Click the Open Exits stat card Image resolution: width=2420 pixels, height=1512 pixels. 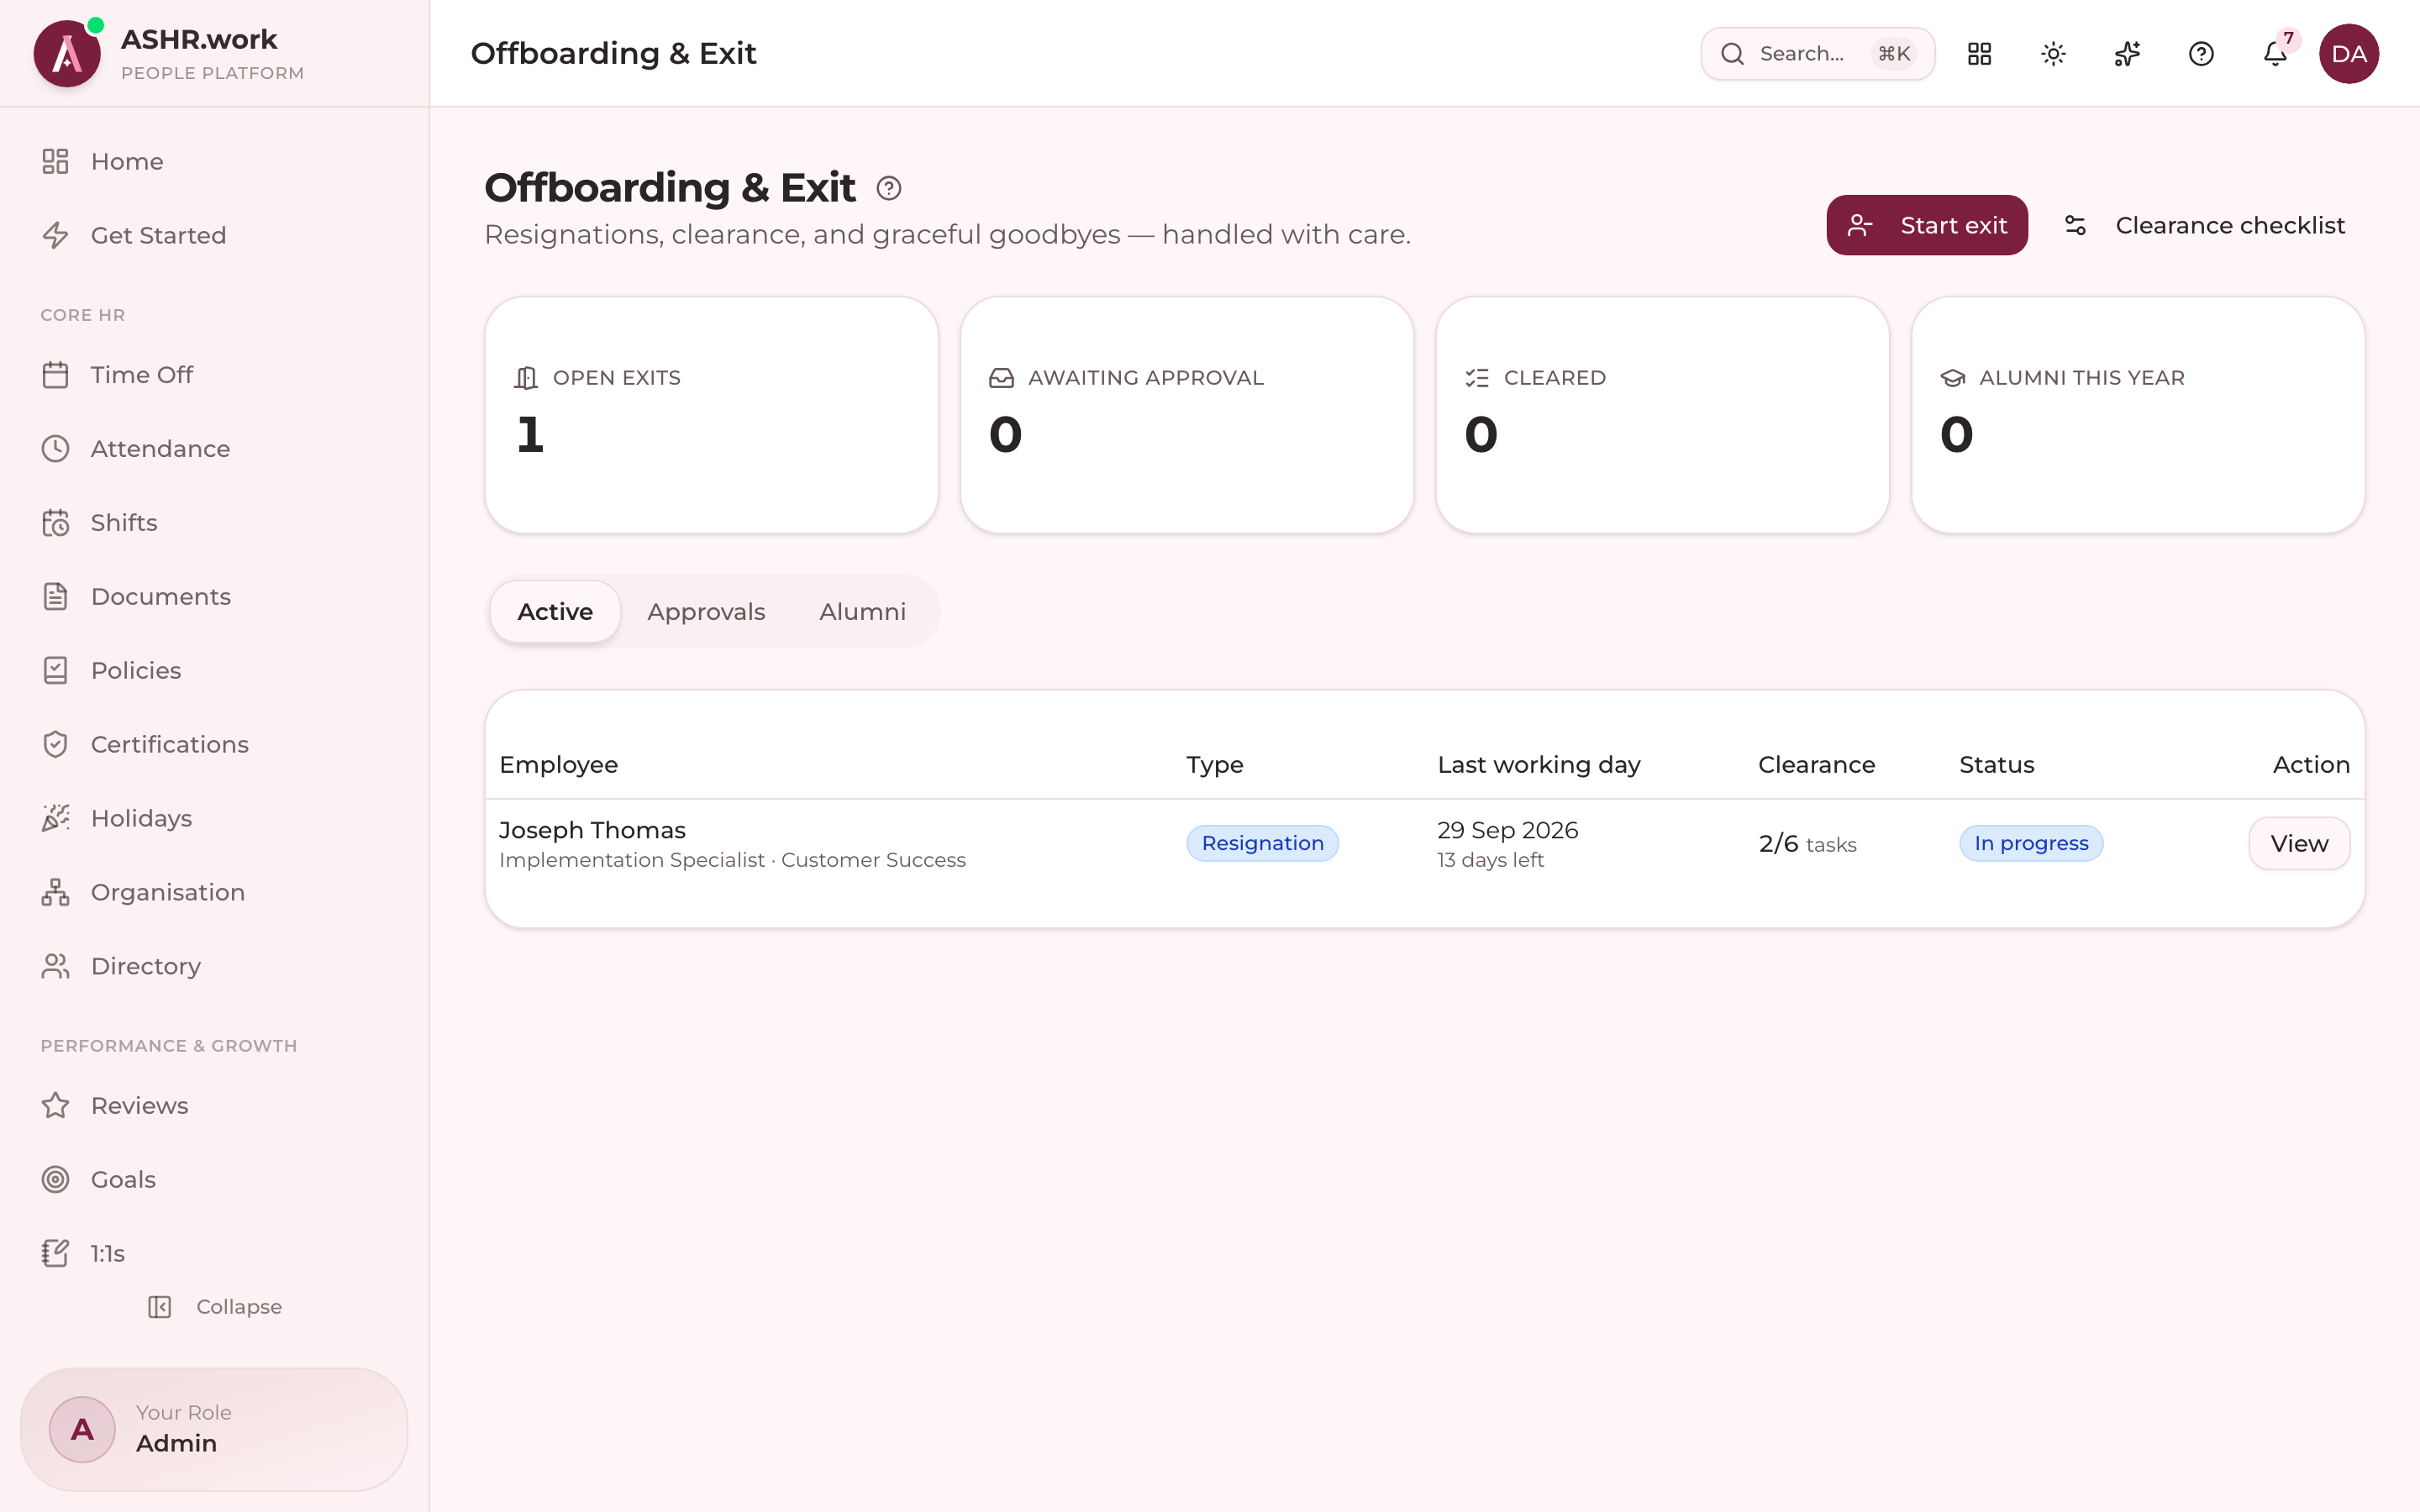click(x=711, y=414)
